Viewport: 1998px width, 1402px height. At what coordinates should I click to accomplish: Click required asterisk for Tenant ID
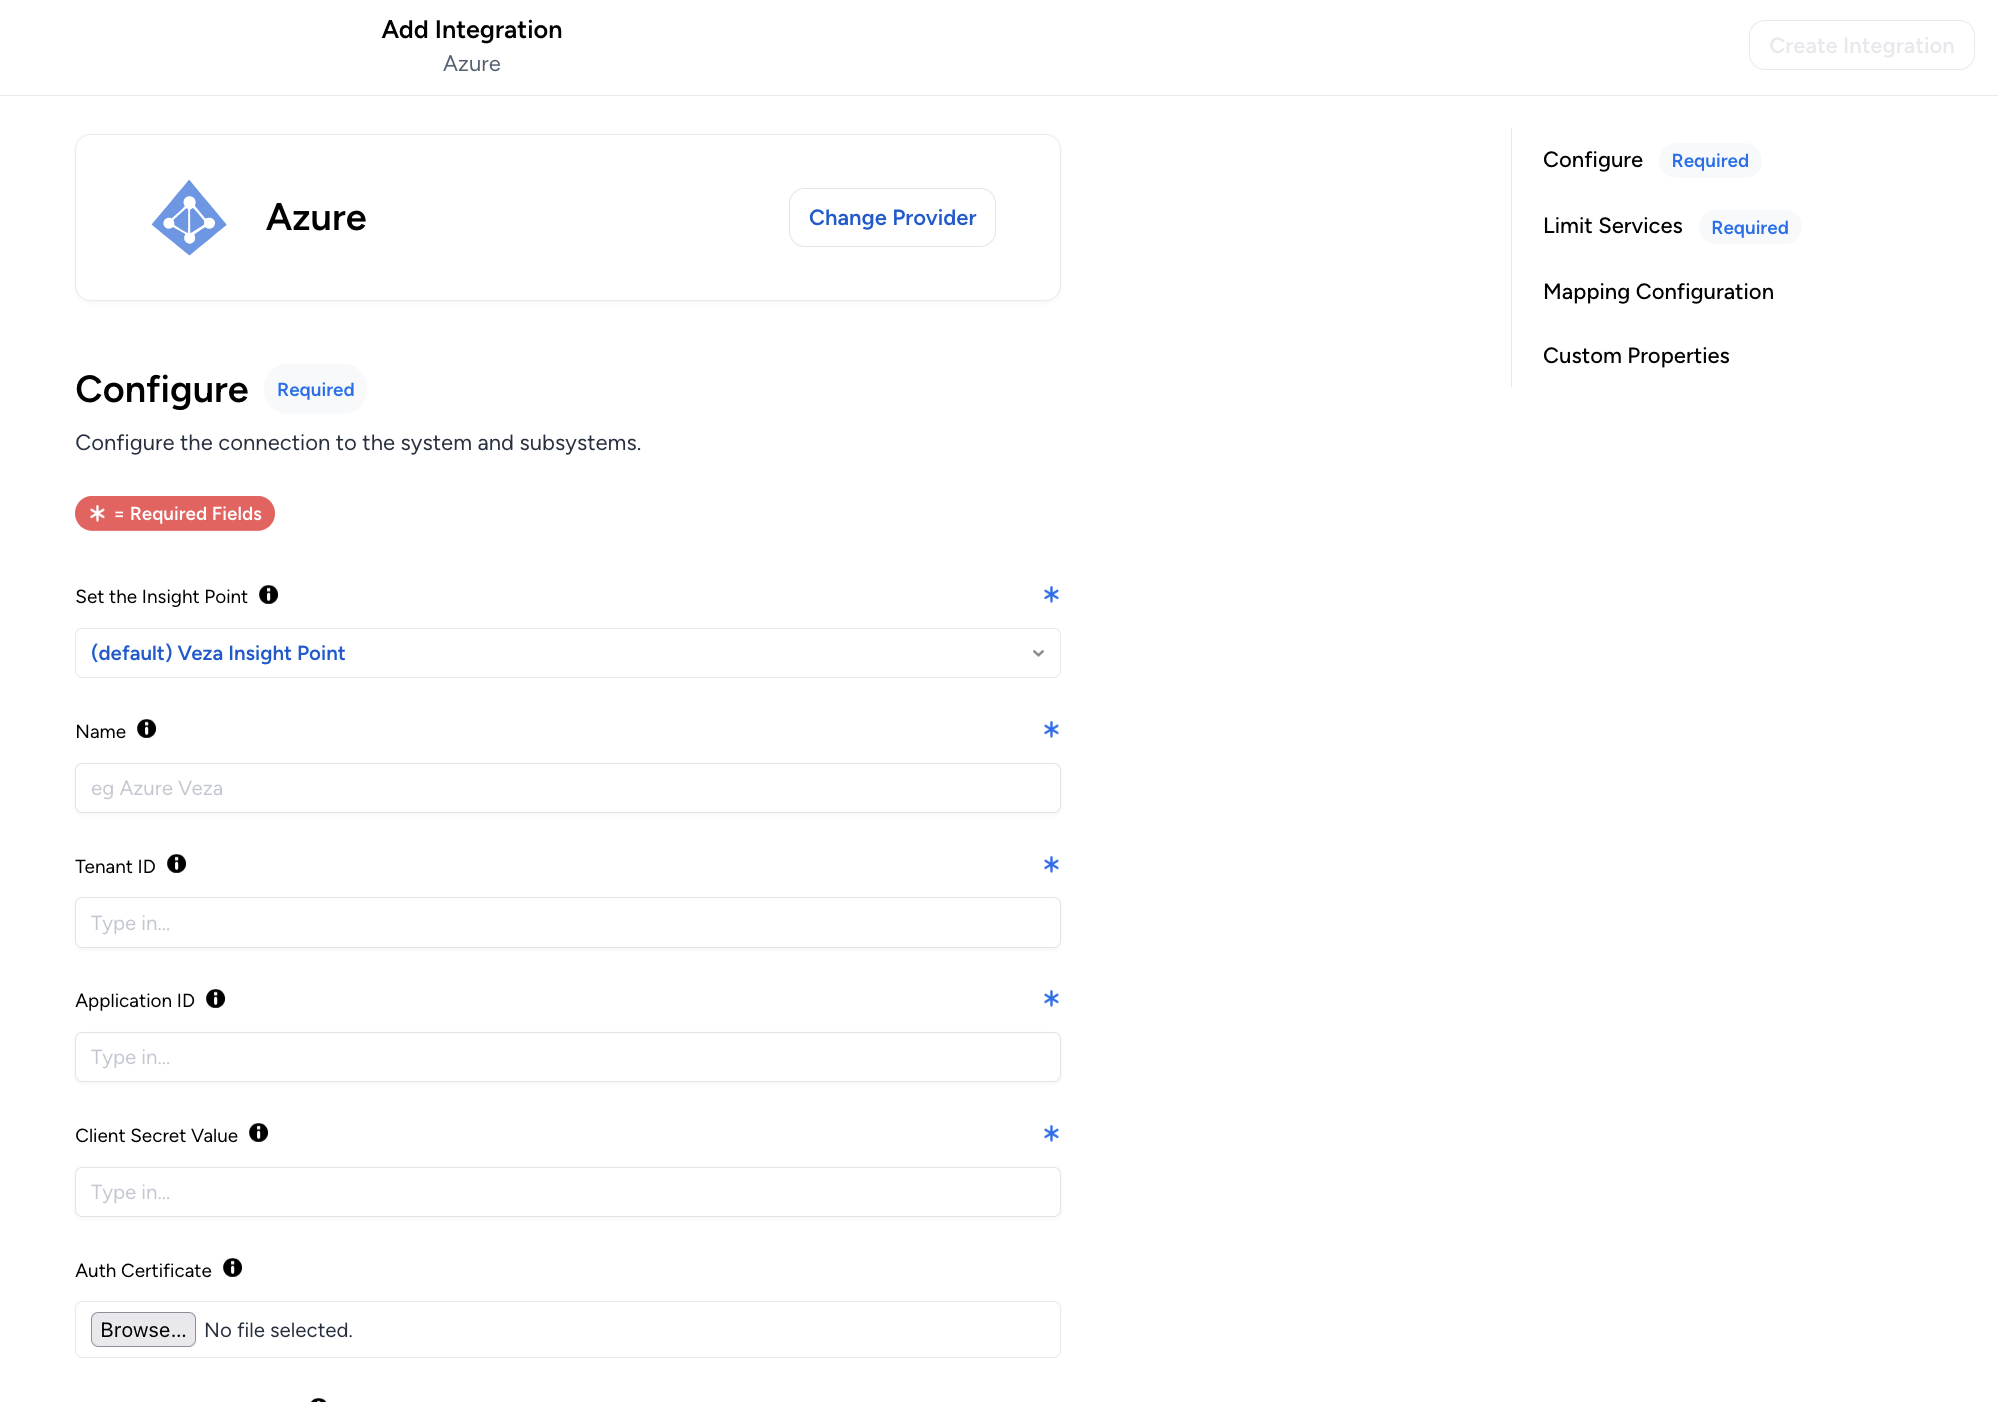click(1051, 865)
